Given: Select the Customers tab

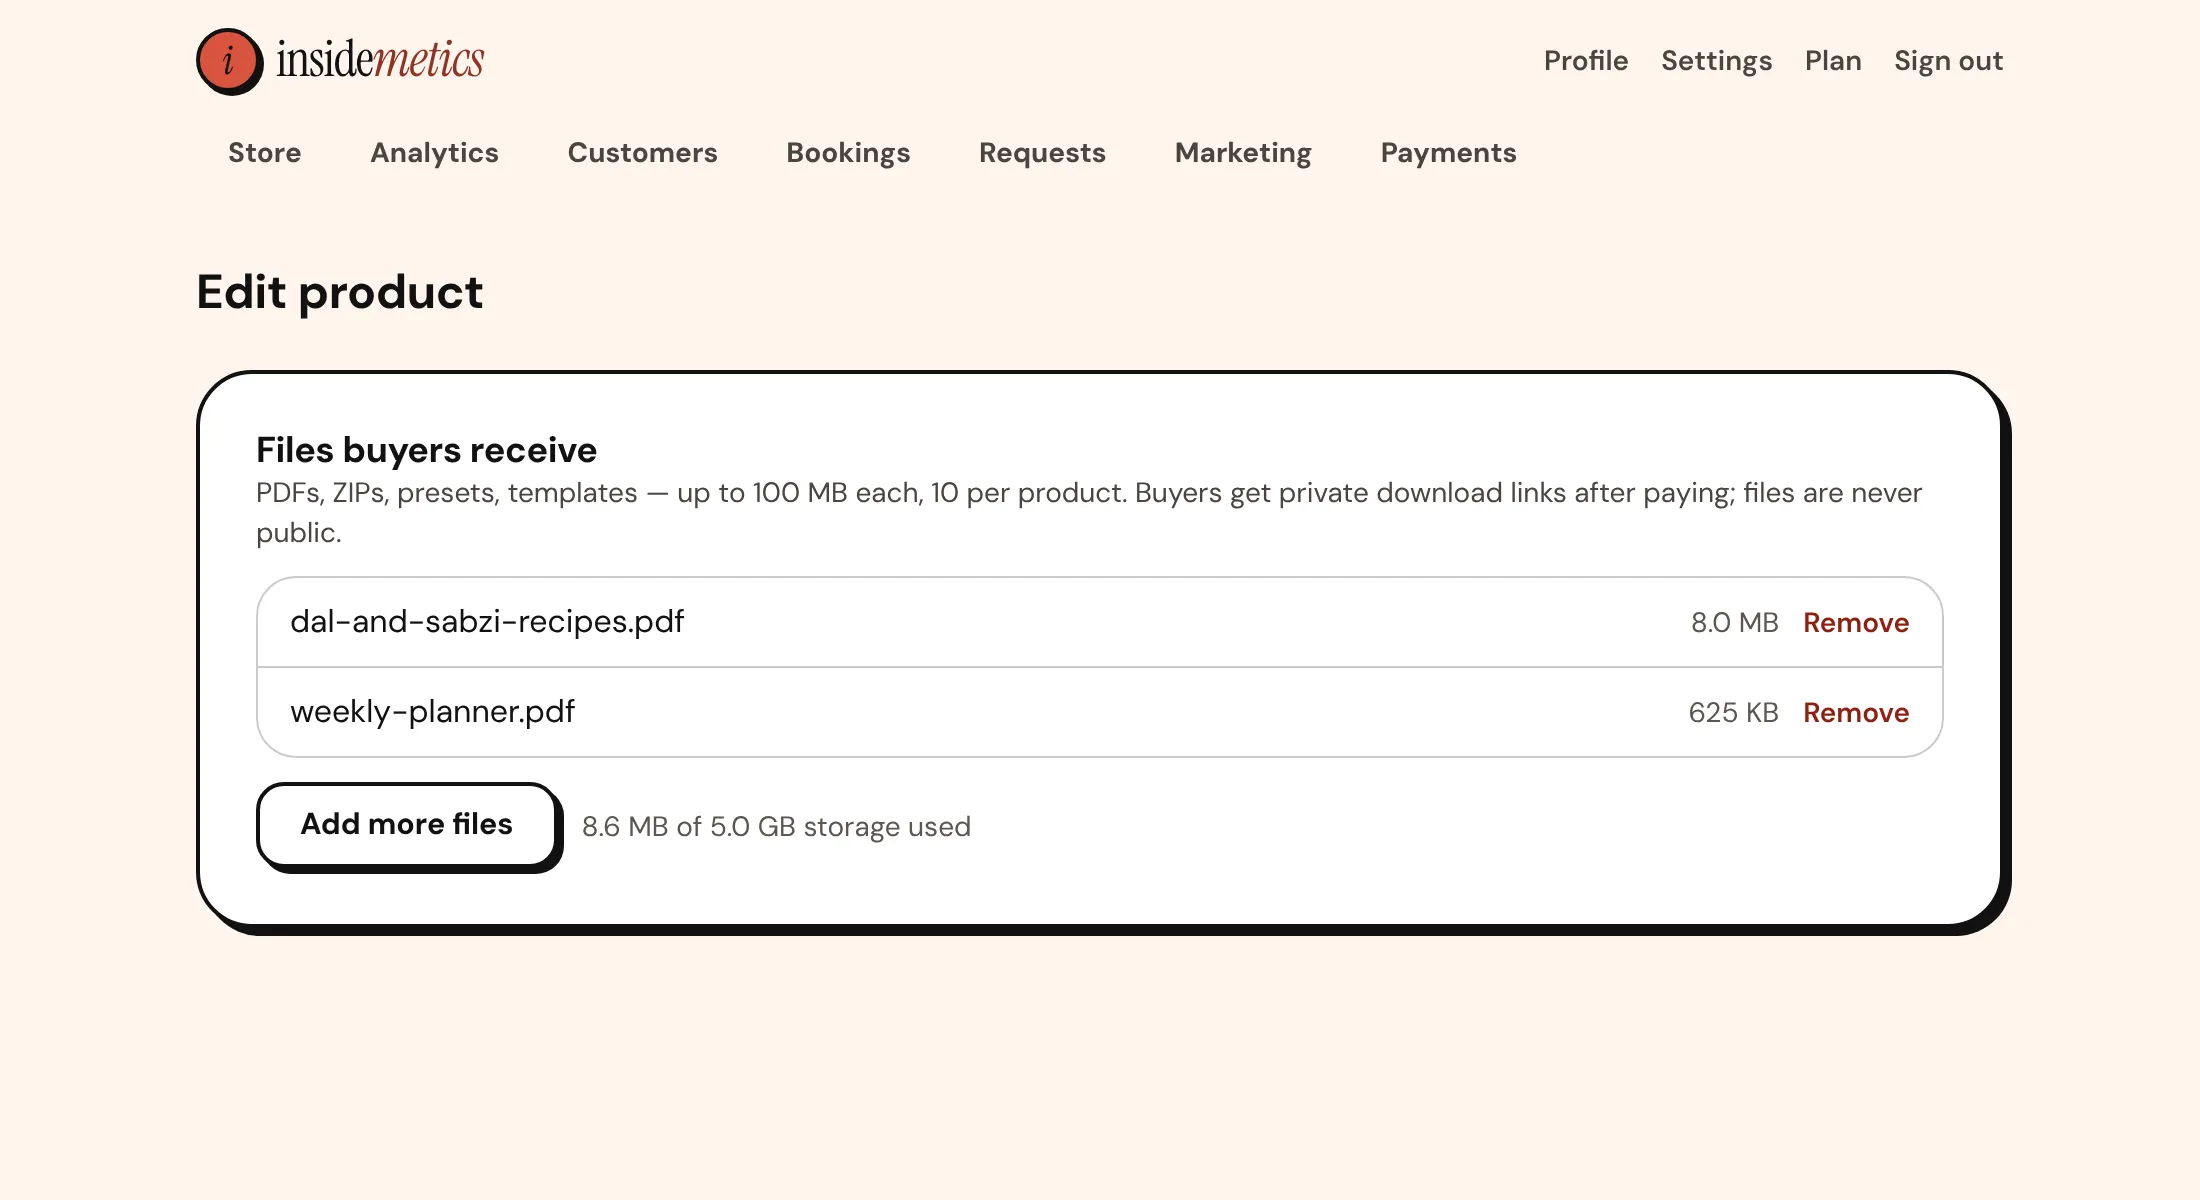Looking at the screenshot, I should tap(642, 153).
